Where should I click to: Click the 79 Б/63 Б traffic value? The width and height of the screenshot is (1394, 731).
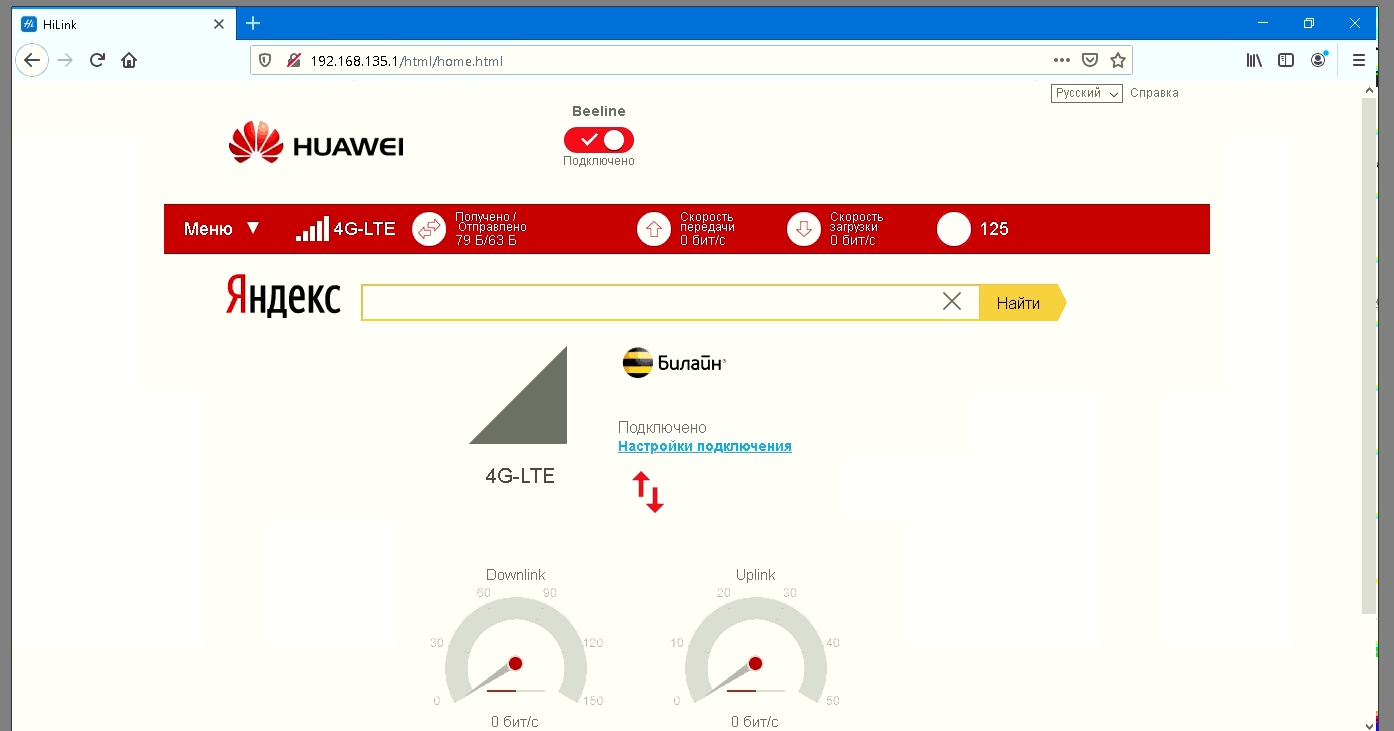(486, 241)
